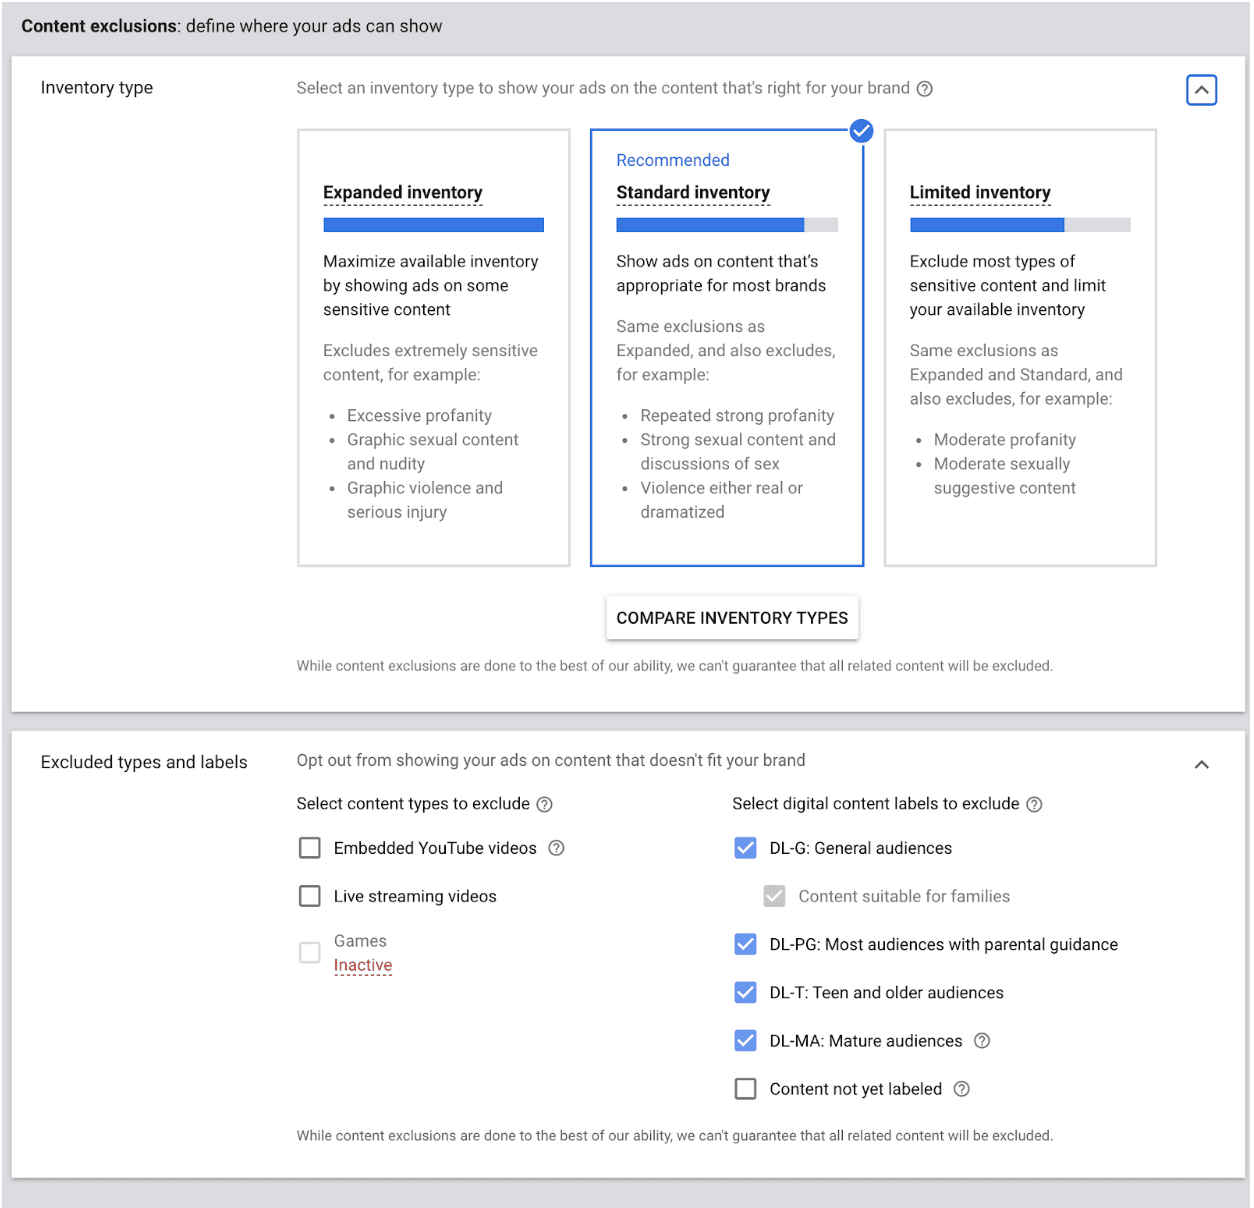
Task: Select the Expanded inventory card
Action: coord(434,348)
